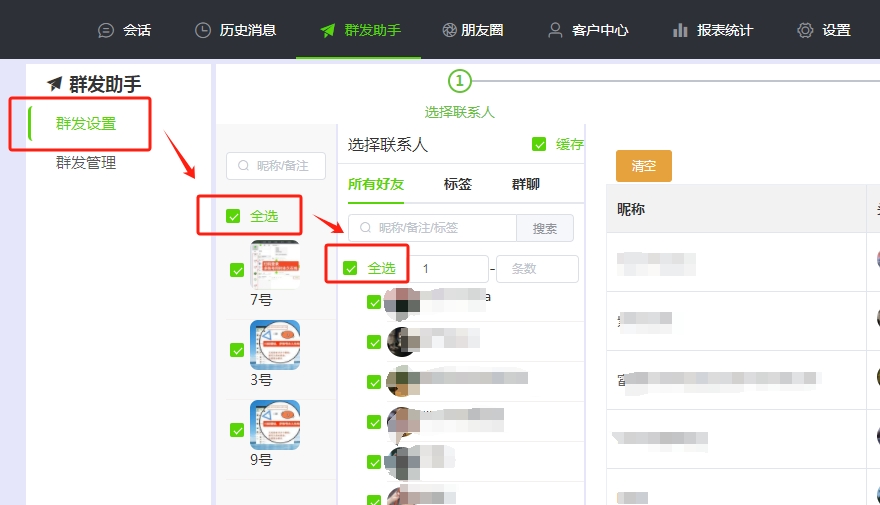Click the magnifier icon in the 昵称/备注 search box
This screenshot has height=505, width=880.
pos(244,166)
